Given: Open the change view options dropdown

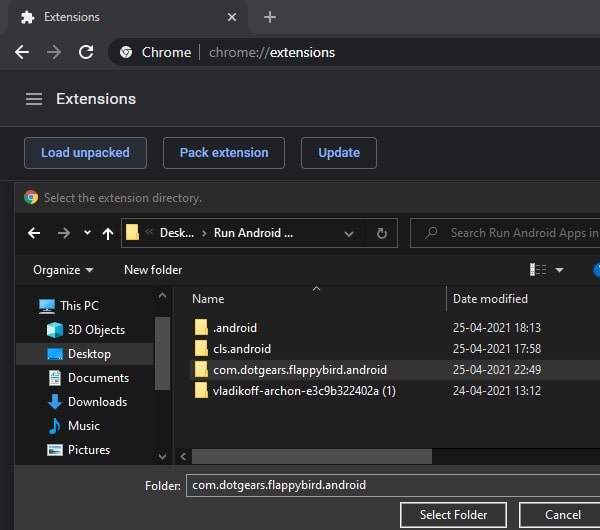Looking at the screenshot, I should (x=559, y=270).
